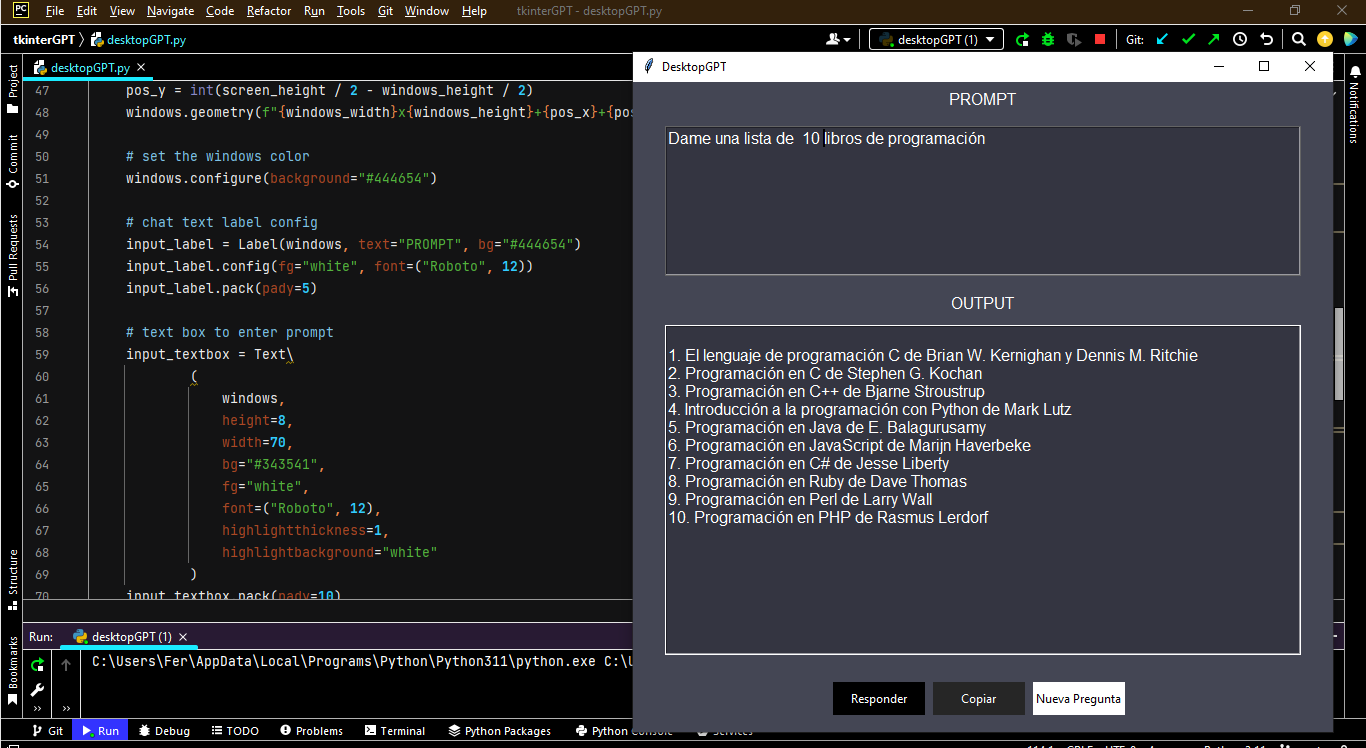Click desktopGPT.py breadcrumb in navigation bar
This screenshot has width=1366, height=748.
pos(138,40)
